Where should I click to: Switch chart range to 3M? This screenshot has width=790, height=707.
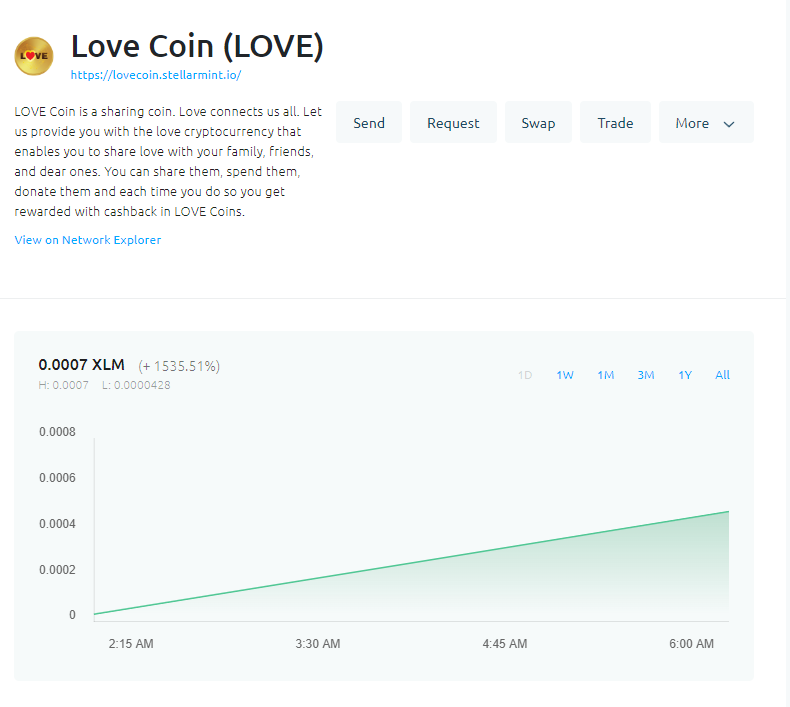(645, 375)
